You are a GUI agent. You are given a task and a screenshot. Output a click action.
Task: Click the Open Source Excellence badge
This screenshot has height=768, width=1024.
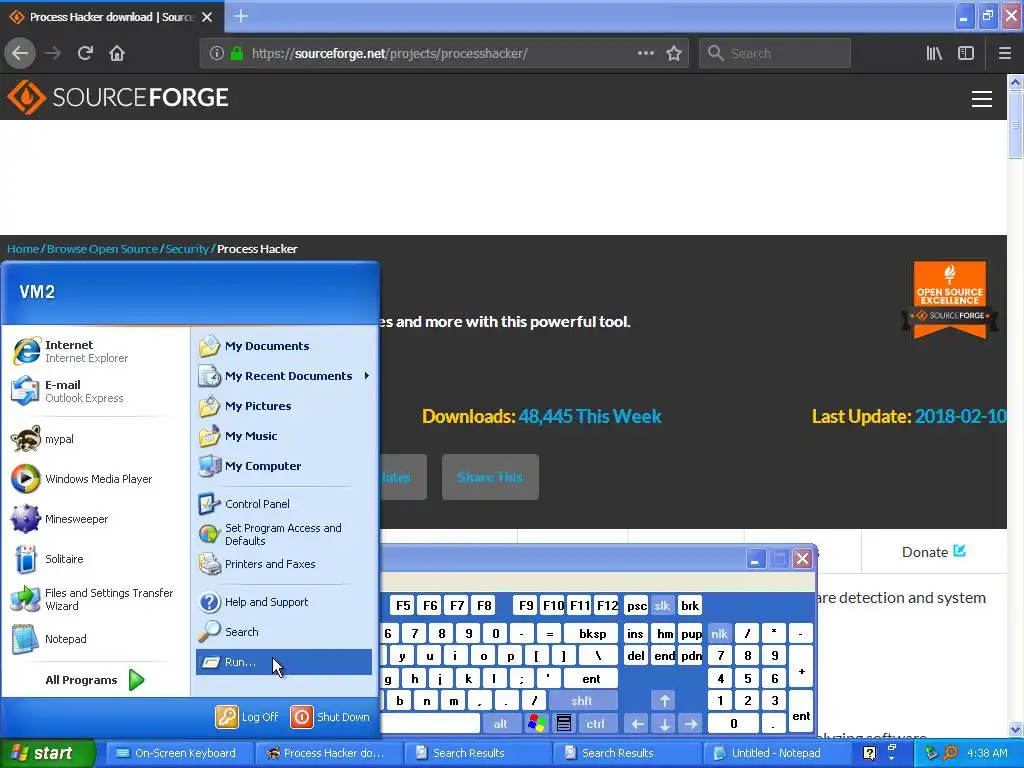(950, 300)
